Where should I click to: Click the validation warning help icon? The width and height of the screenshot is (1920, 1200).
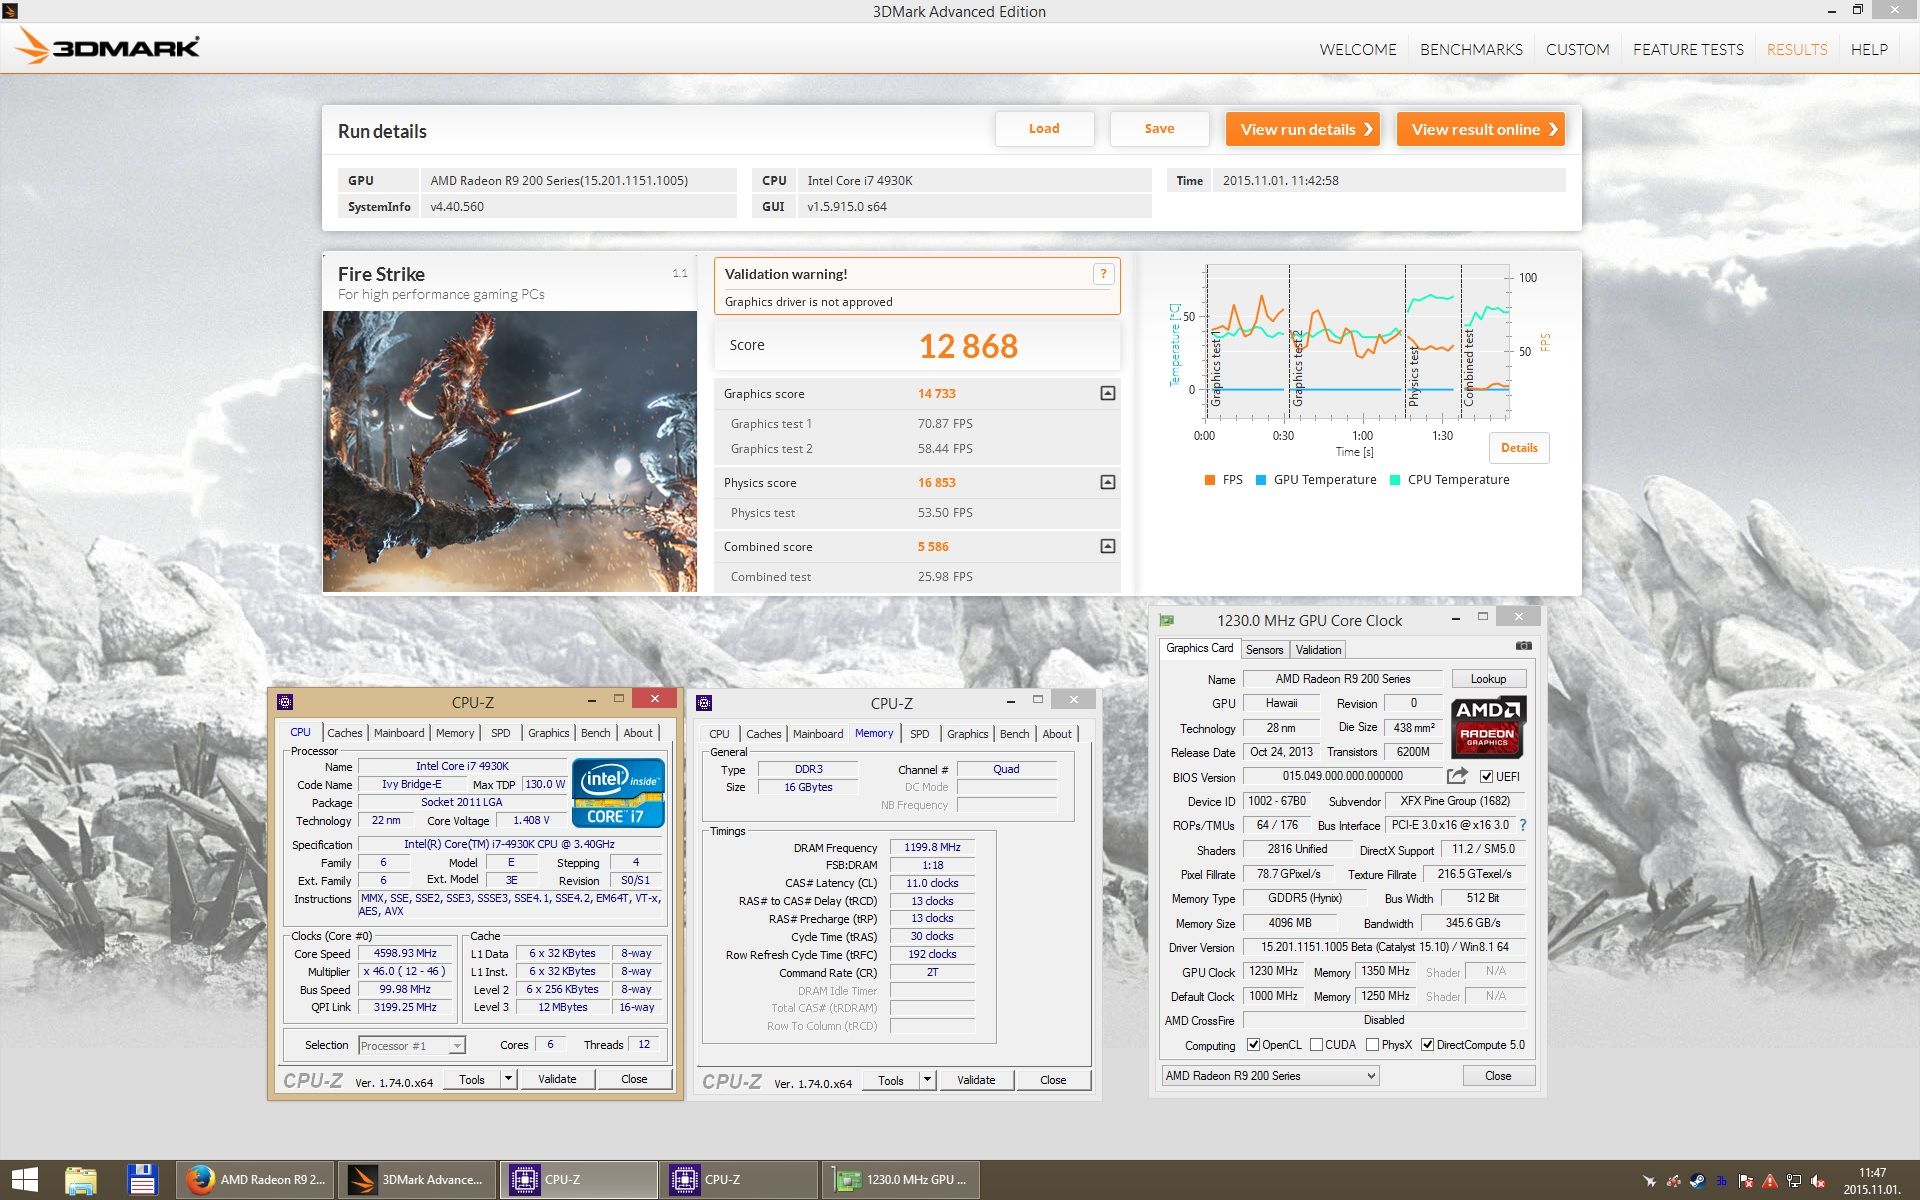tap(1103, 274)
